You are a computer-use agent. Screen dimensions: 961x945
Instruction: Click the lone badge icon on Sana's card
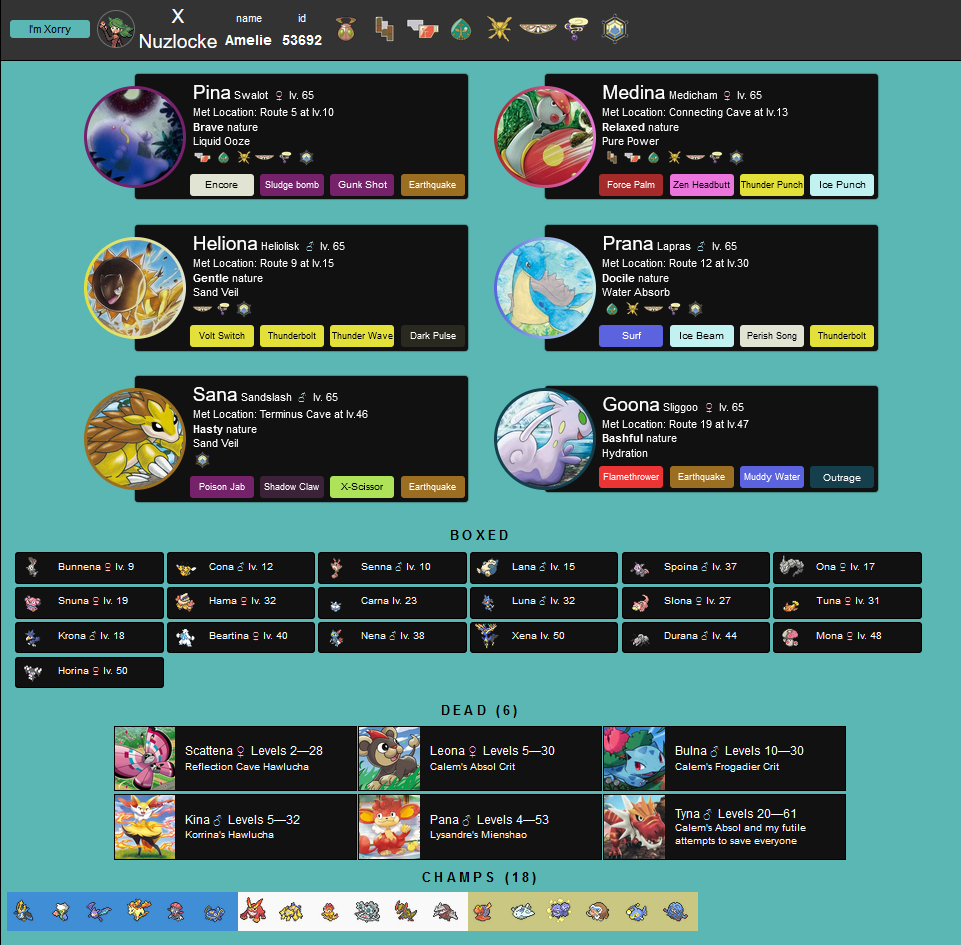coord(202,460)
